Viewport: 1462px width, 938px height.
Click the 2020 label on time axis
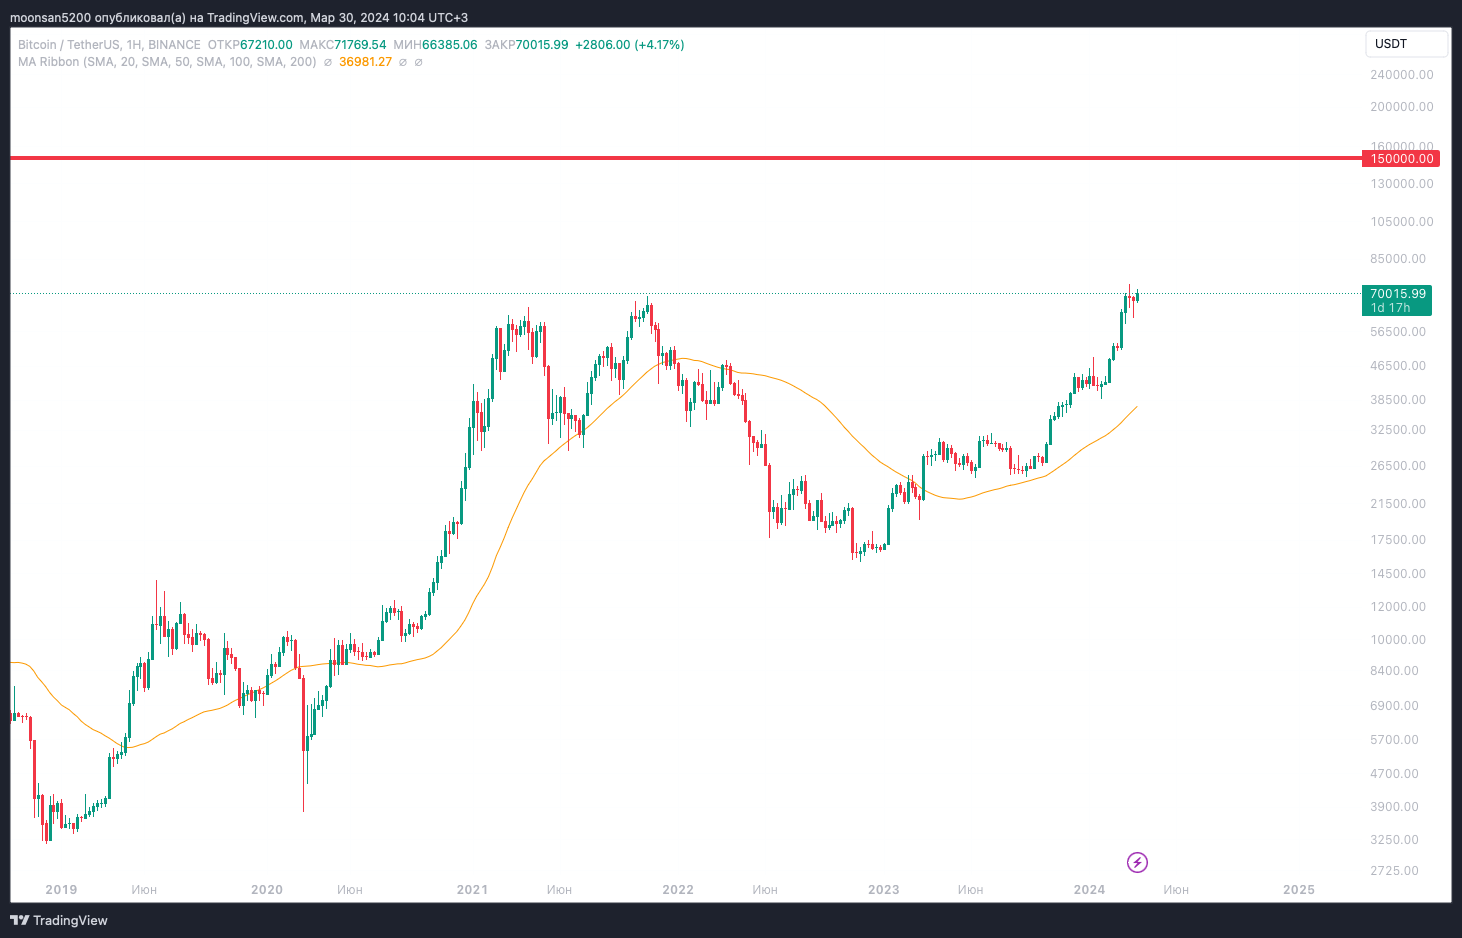[267, 889]
